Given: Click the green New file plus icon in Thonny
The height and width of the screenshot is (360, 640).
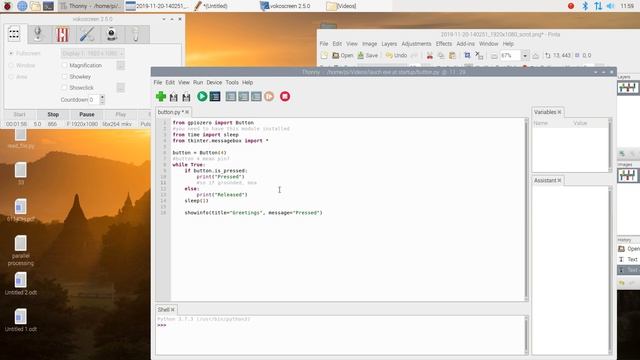Looking at the screenshot, I should pos(161,96).
